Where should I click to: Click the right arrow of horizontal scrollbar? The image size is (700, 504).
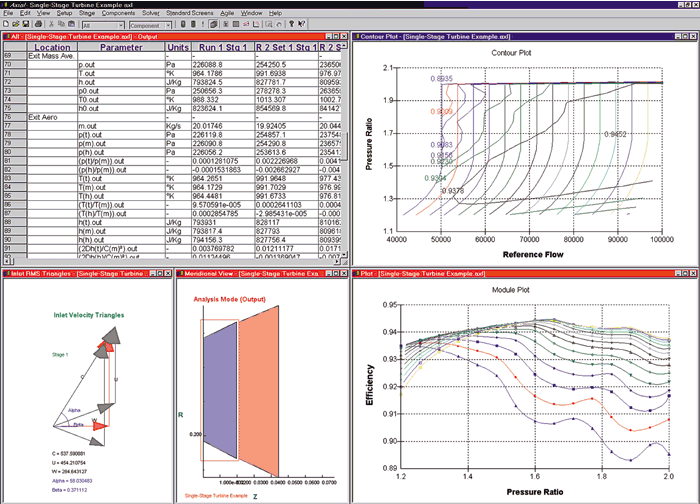coord(337,262)
